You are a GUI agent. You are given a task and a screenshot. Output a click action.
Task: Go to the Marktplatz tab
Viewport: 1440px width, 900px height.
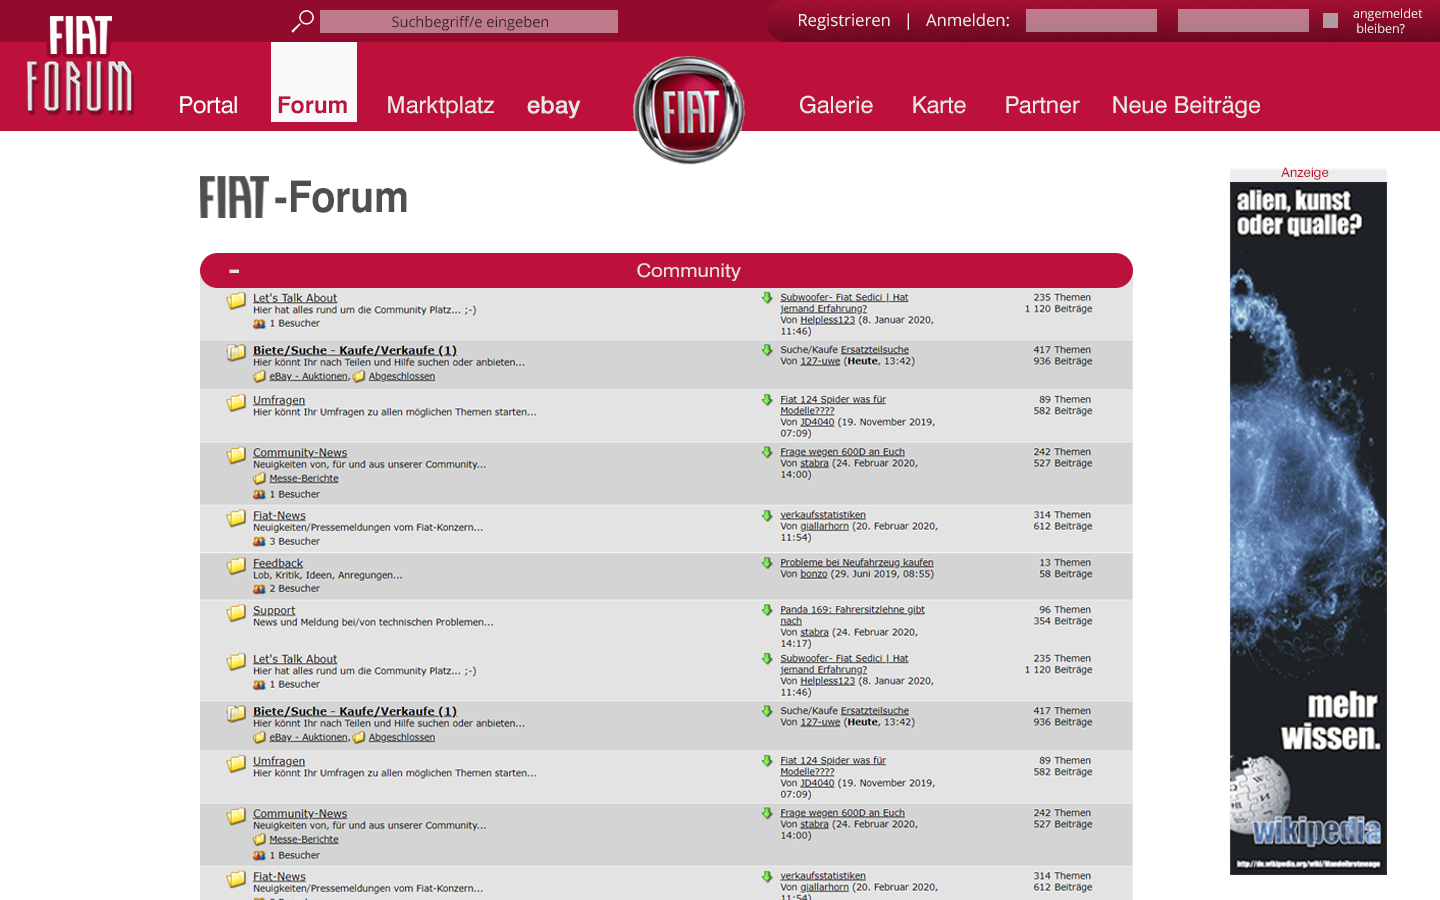point(440,105)
